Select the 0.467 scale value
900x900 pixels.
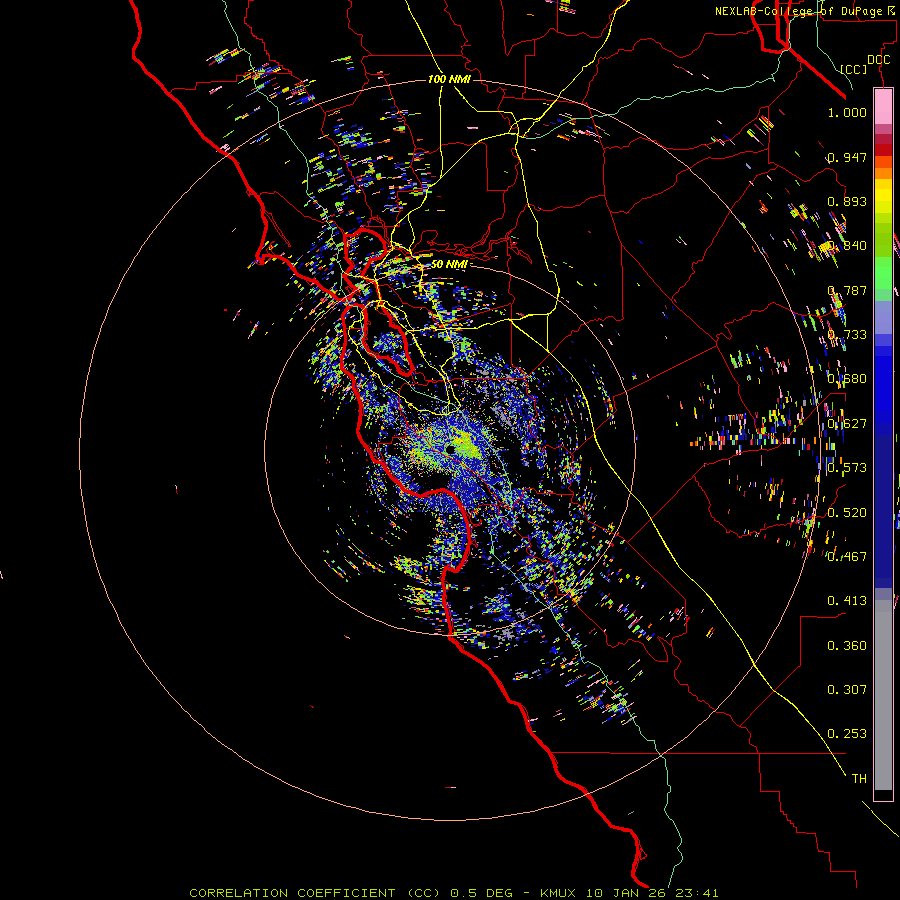pos(847,557)
